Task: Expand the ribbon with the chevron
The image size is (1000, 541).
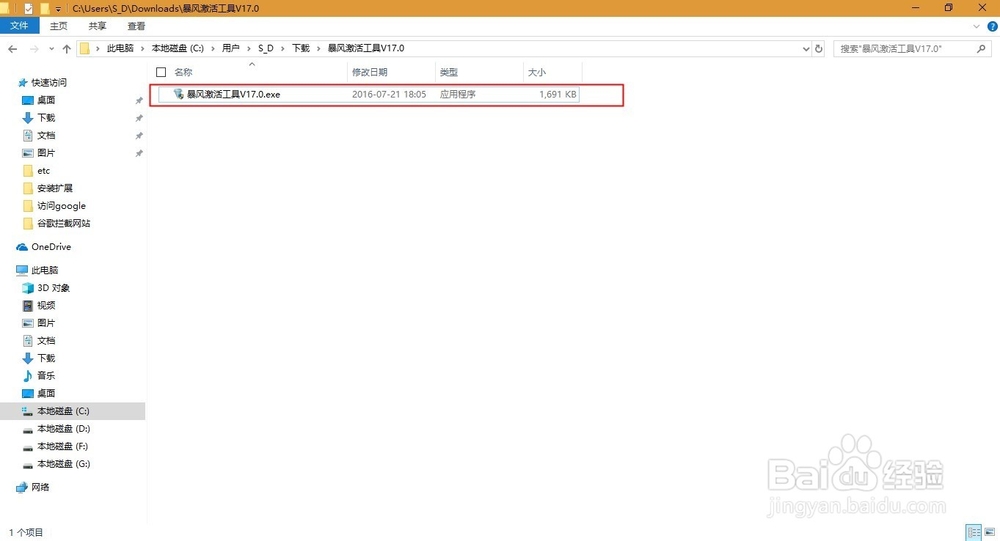Action: coord(976,26)
